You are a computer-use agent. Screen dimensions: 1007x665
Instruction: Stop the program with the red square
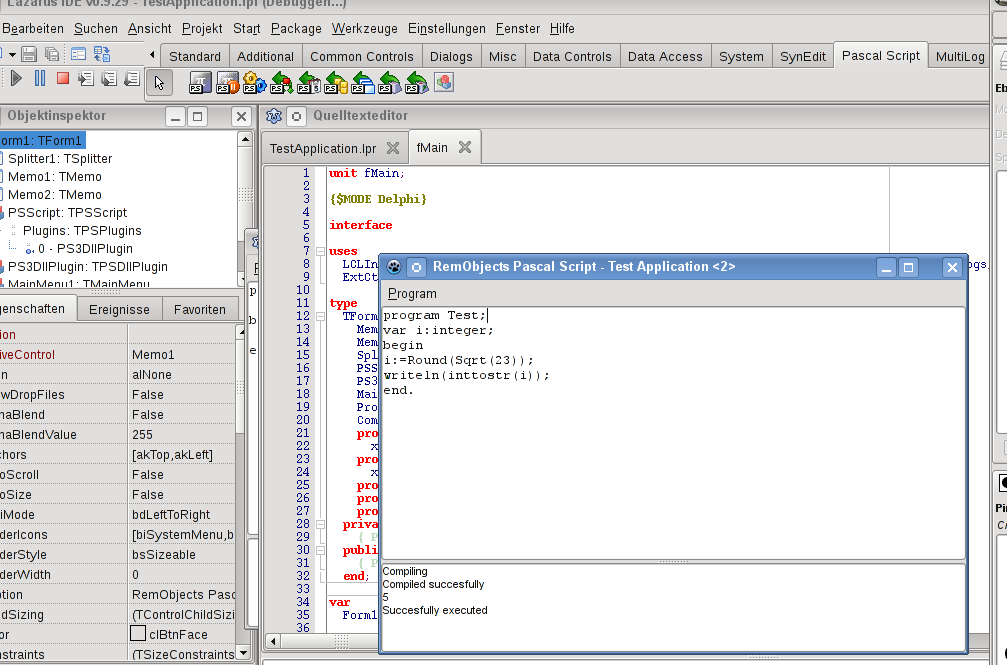tap(63, 78)
